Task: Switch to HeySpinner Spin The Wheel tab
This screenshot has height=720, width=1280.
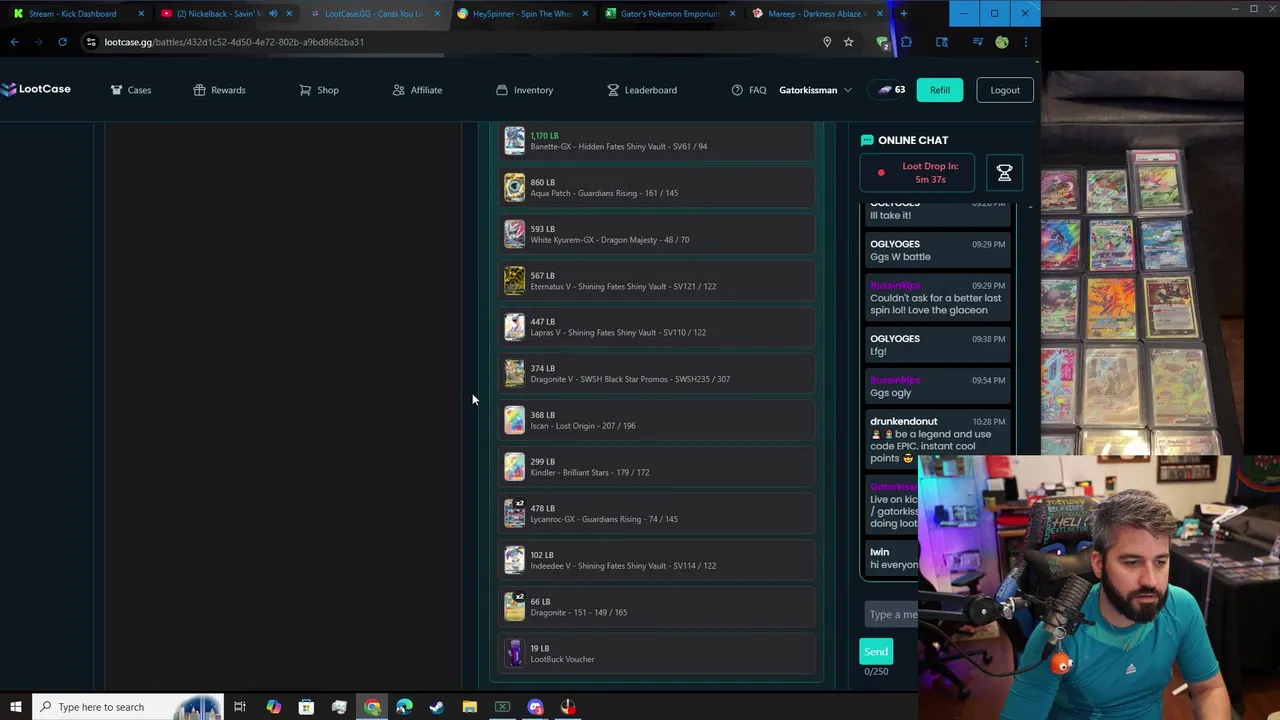Action: tap(522, 14)
